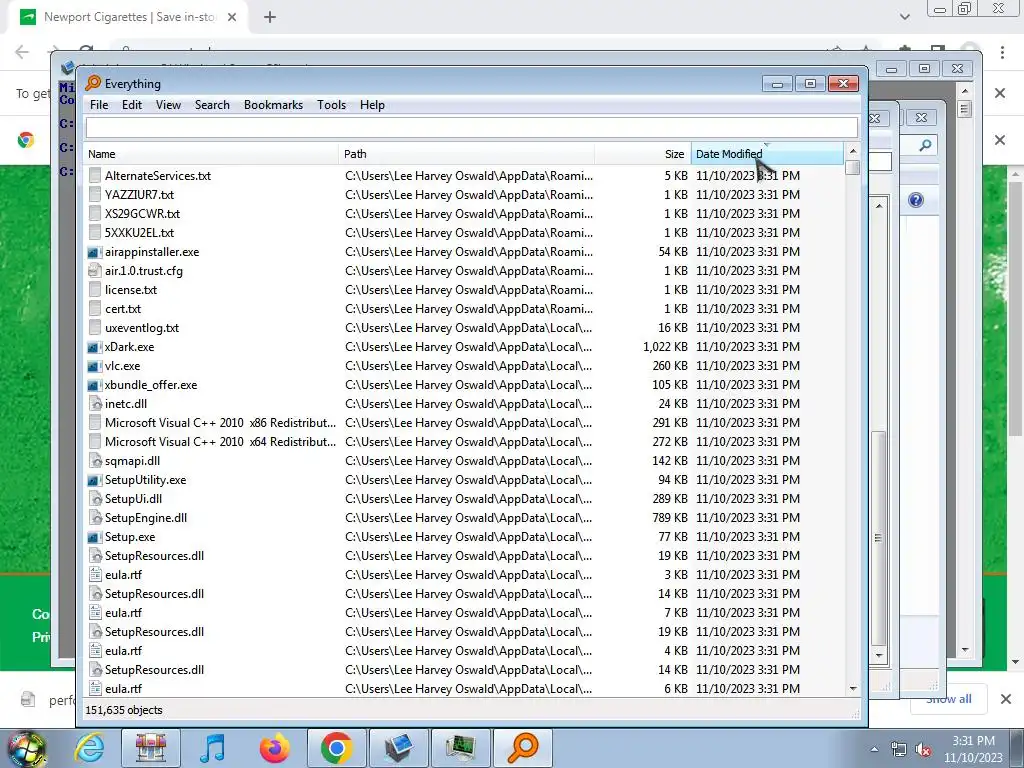Select the airappinstaller.exe file icon
1024x768 pixels.
pyautogui.click(x=95, y=252)
